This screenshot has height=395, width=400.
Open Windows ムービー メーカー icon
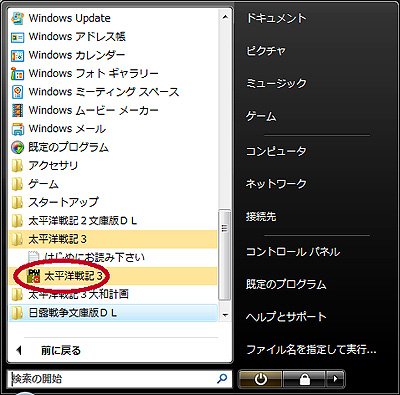click(x=17, y=111)
